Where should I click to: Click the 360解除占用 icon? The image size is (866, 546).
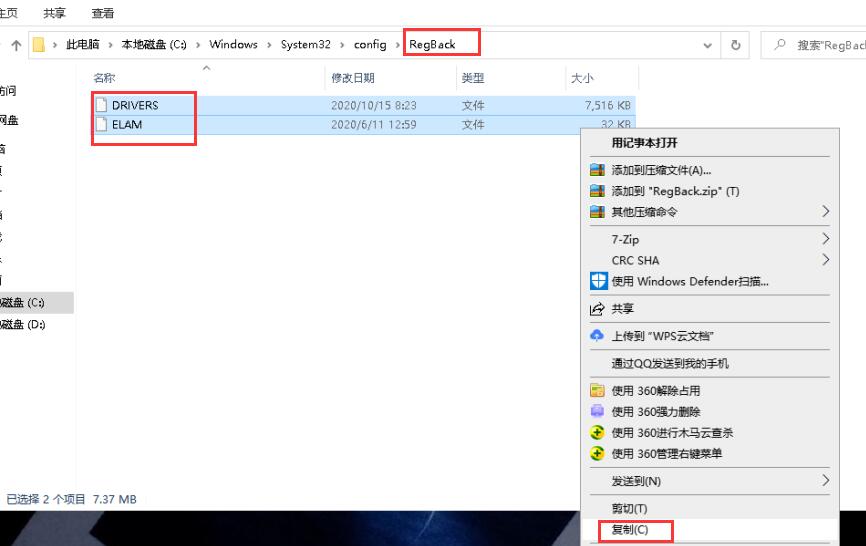(x=597, y=390)
